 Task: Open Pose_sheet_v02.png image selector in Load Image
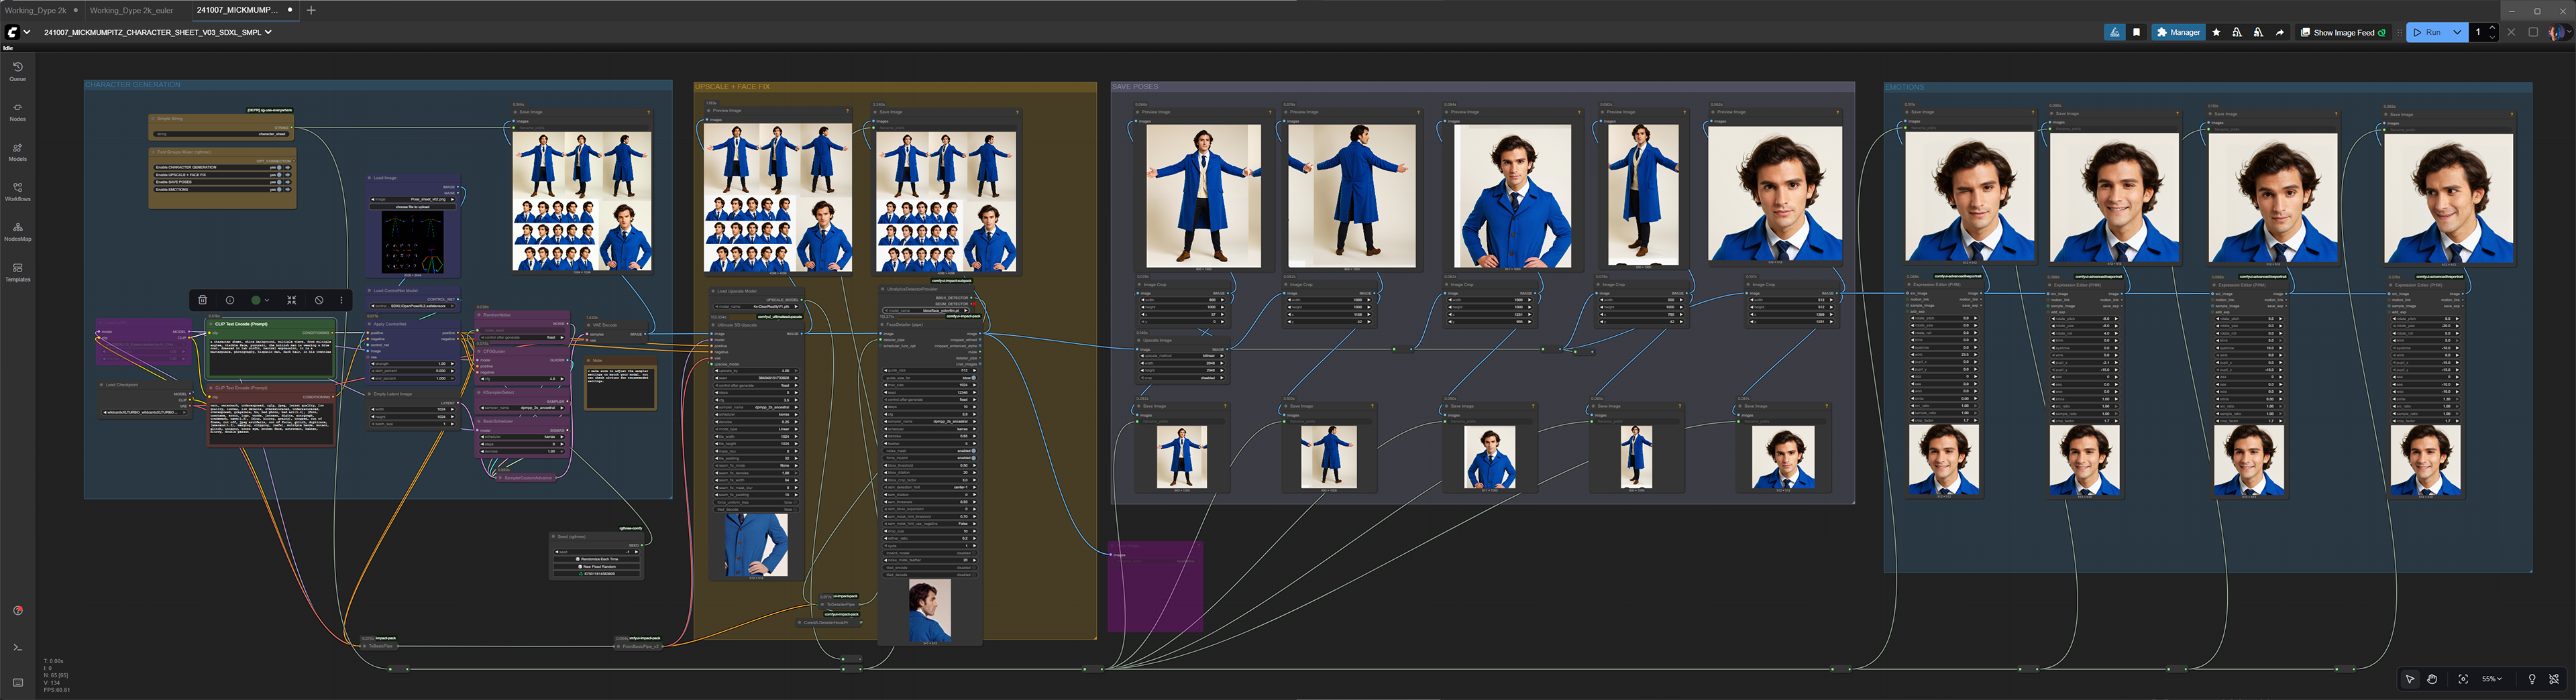pyautogui.click(x=413, y=199)
